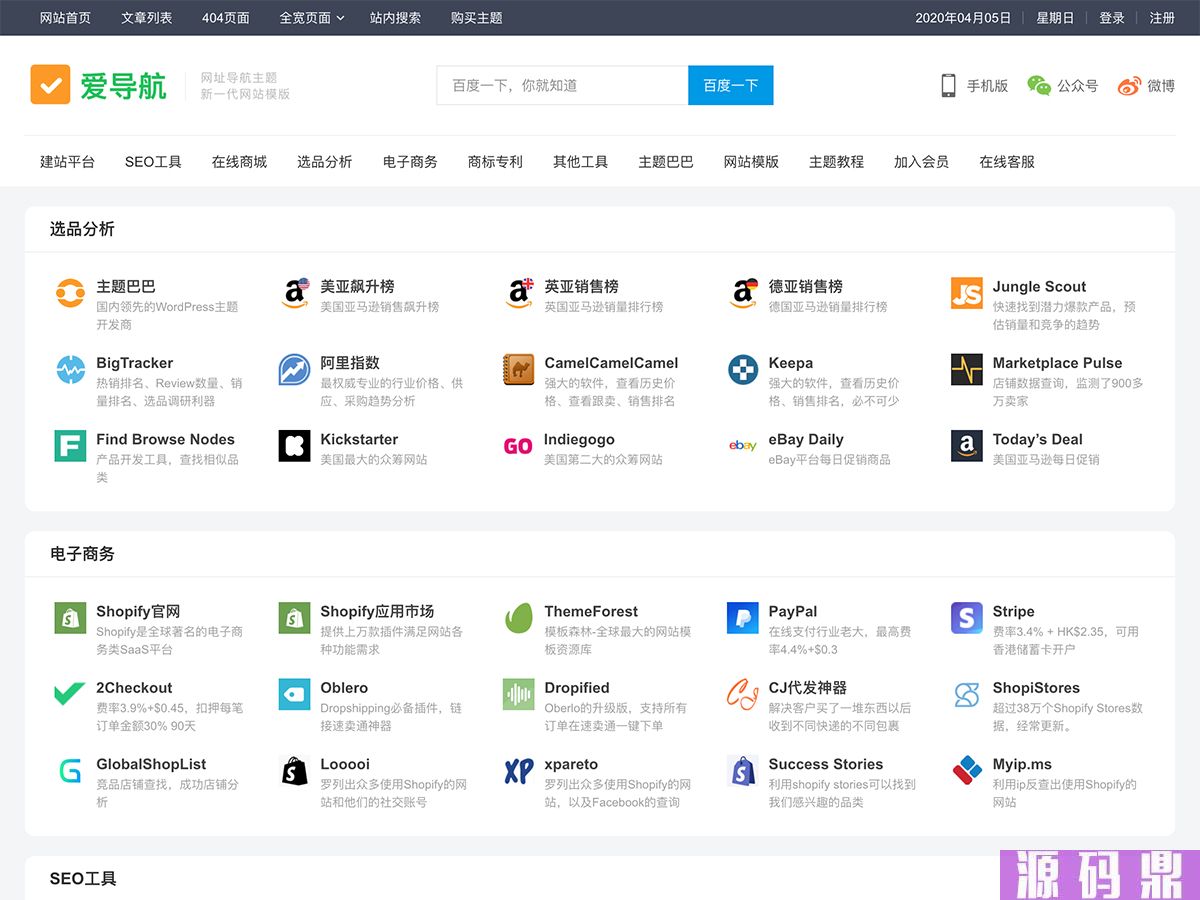
Task: Click the 德亚销售榜 Amazon Germany icon
Action: (x=742, y=294)
